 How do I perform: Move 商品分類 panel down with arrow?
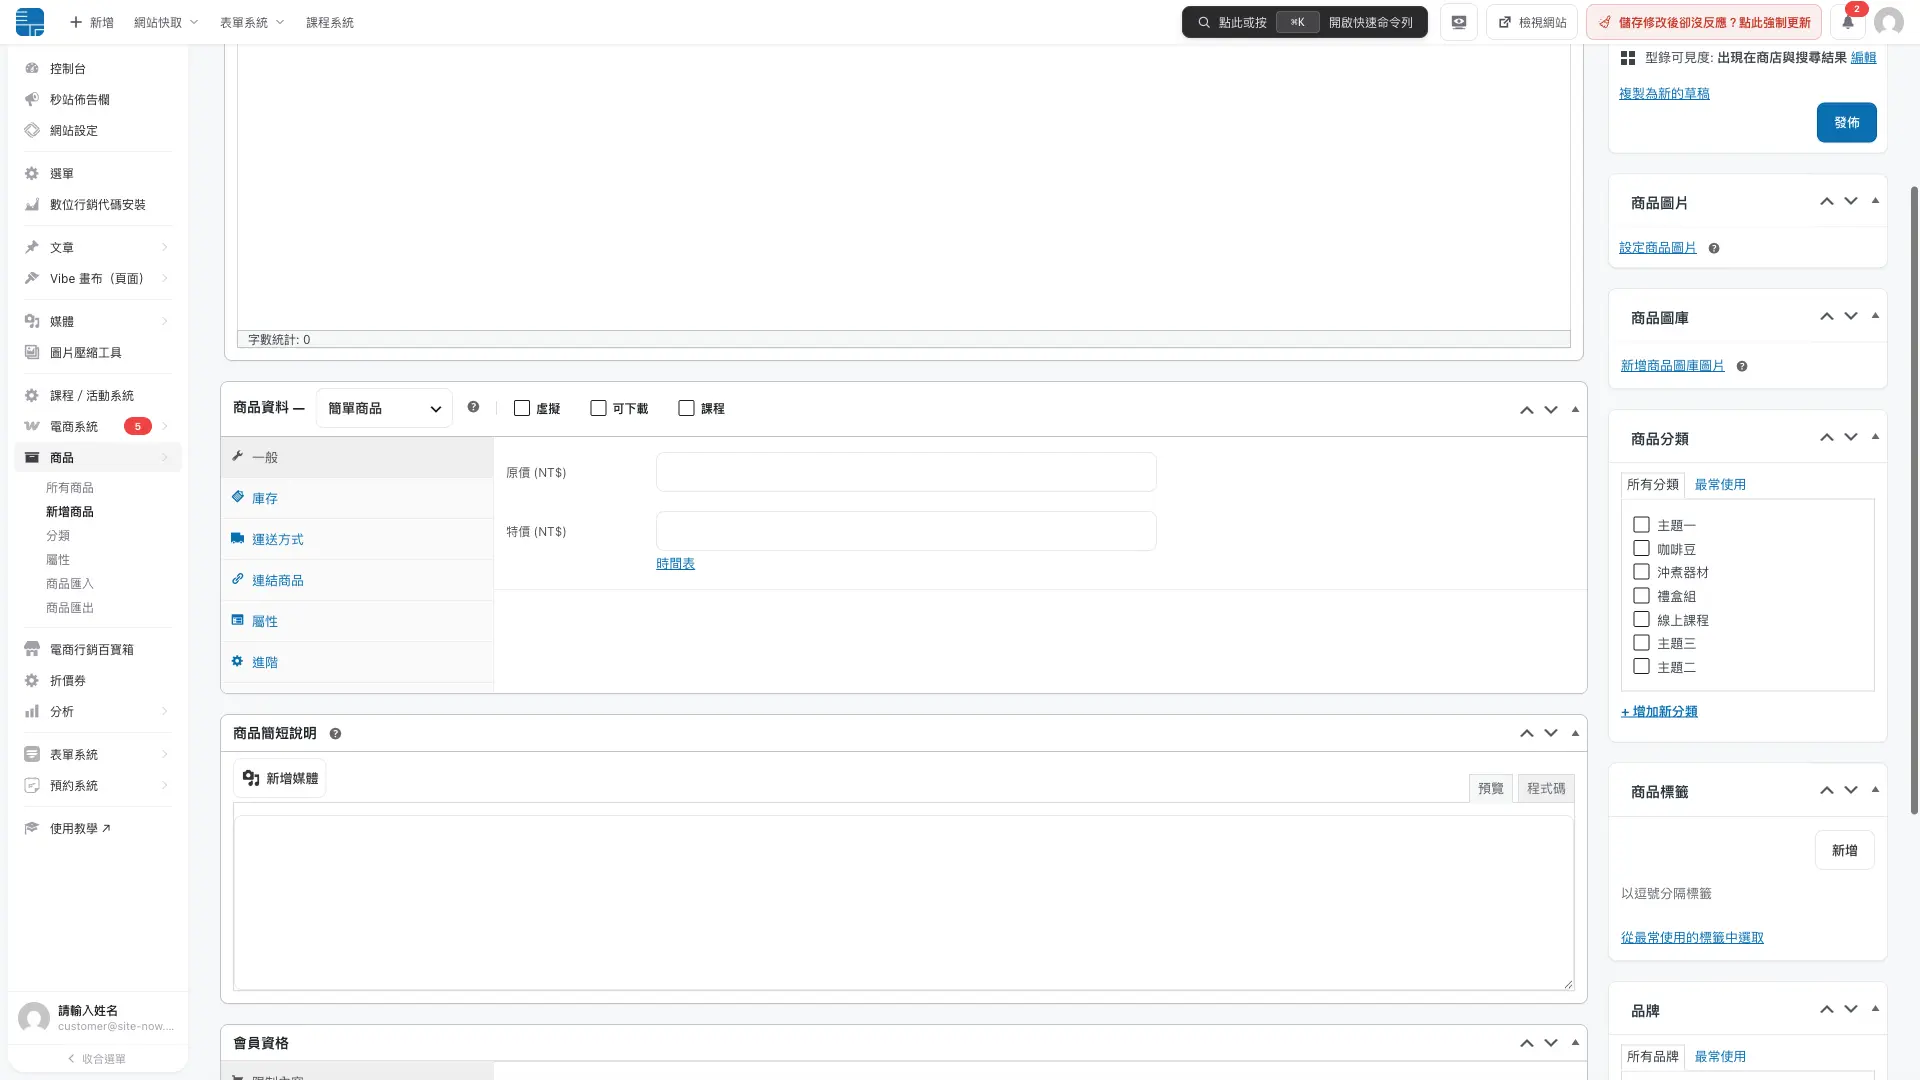click(x=1851, y=437)
